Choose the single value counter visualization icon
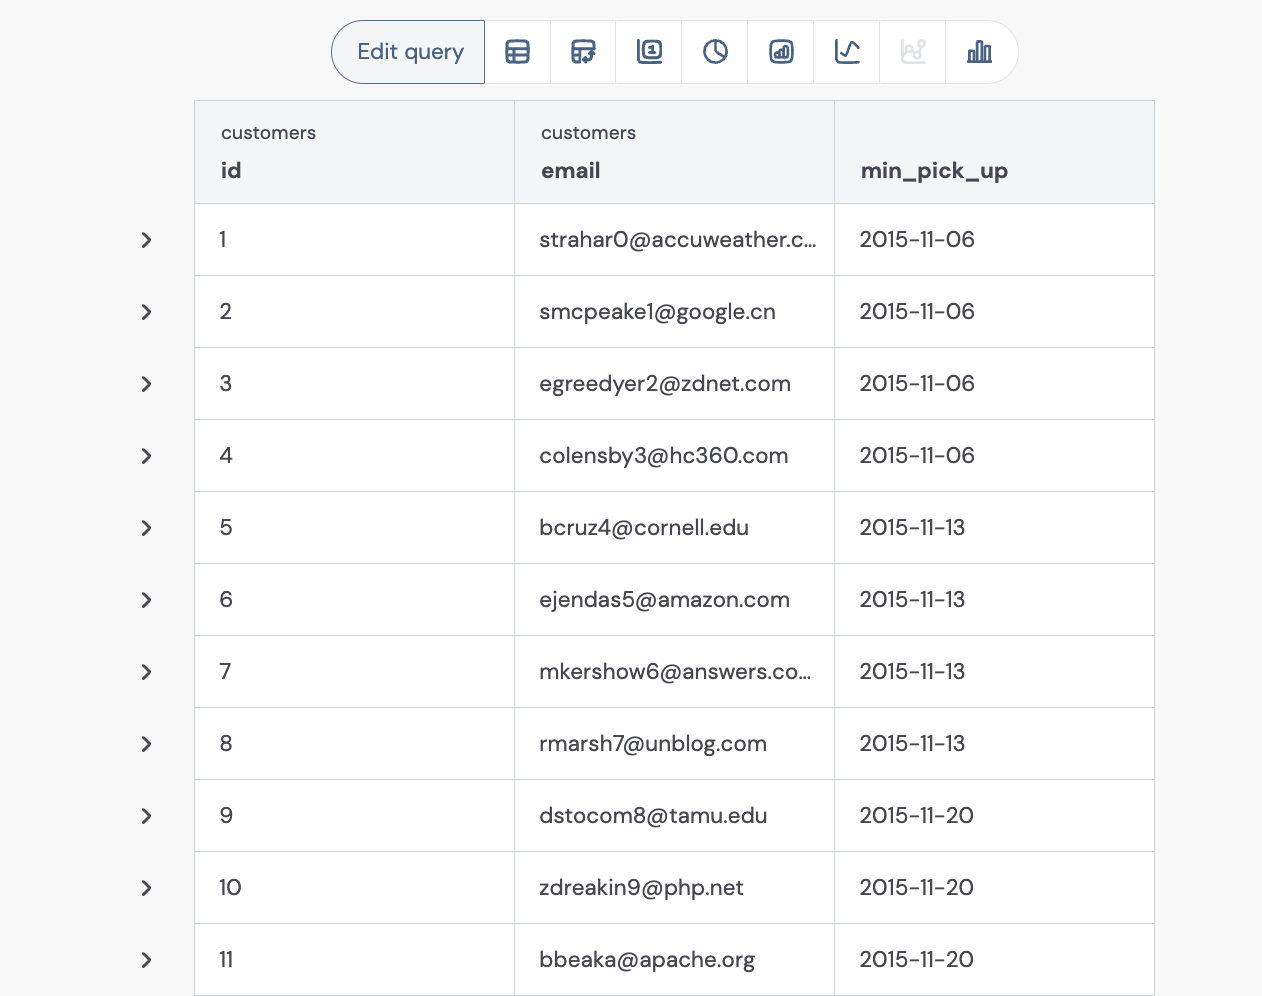 pyautogui.click(x=650, y=52)
